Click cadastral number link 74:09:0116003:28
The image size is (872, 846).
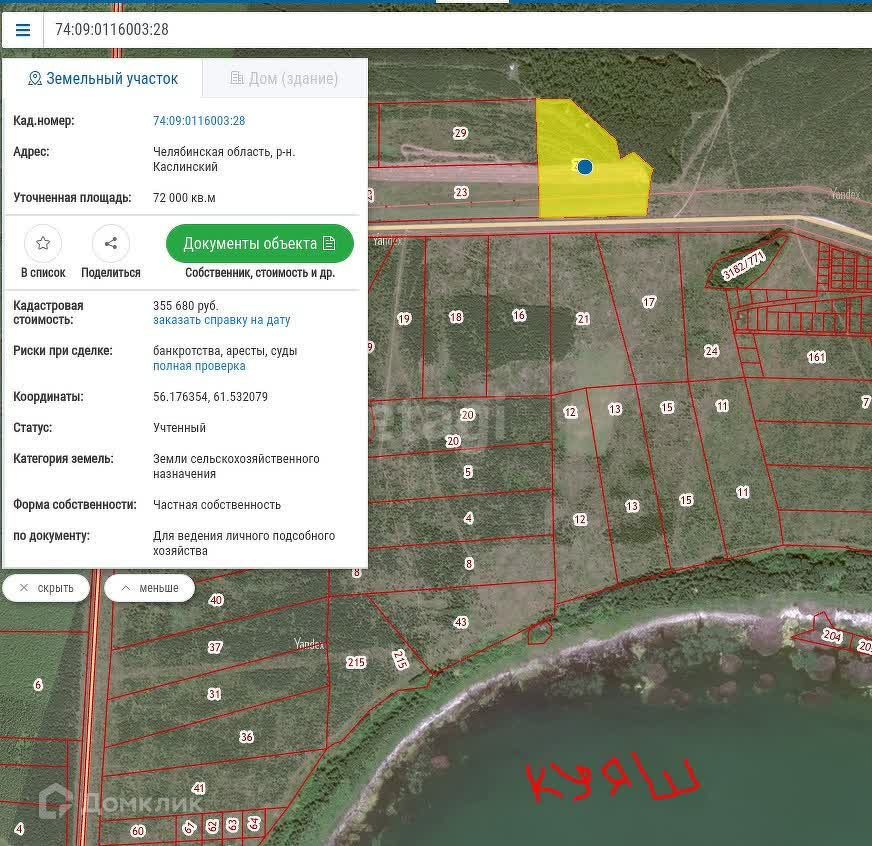tap(199, 121)
